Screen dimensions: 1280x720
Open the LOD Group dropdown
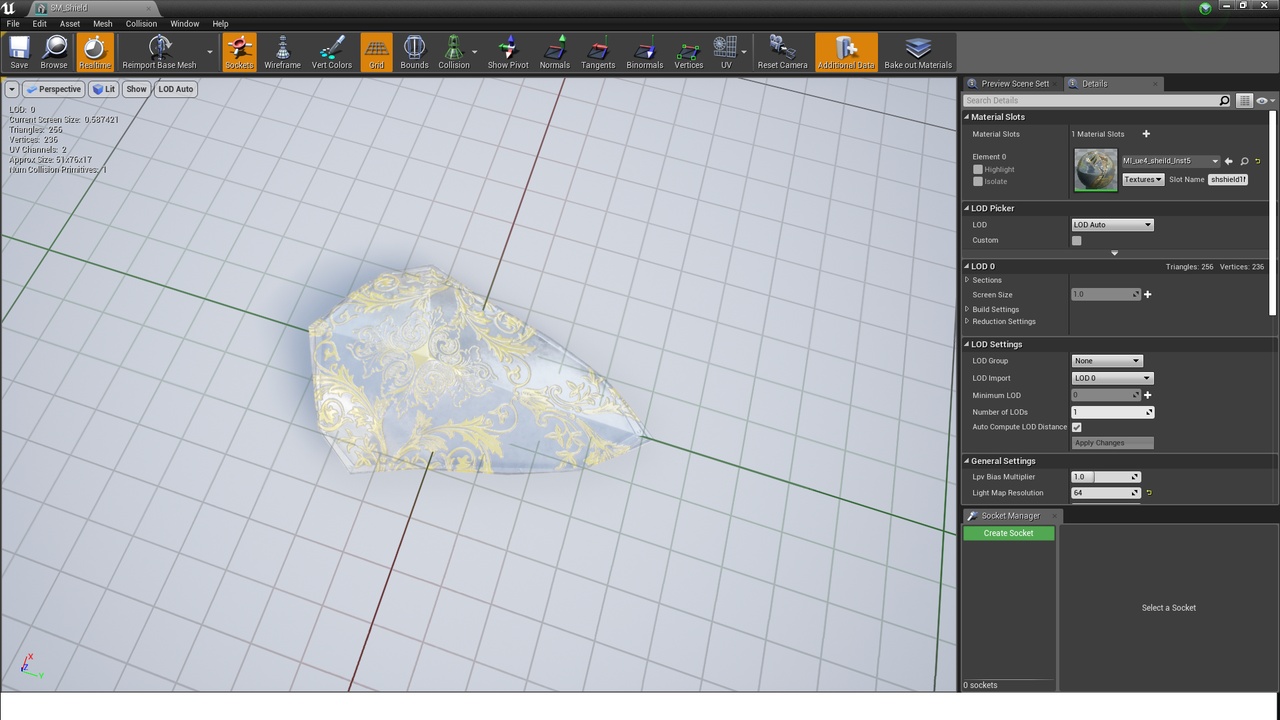tap(1106, 361)
